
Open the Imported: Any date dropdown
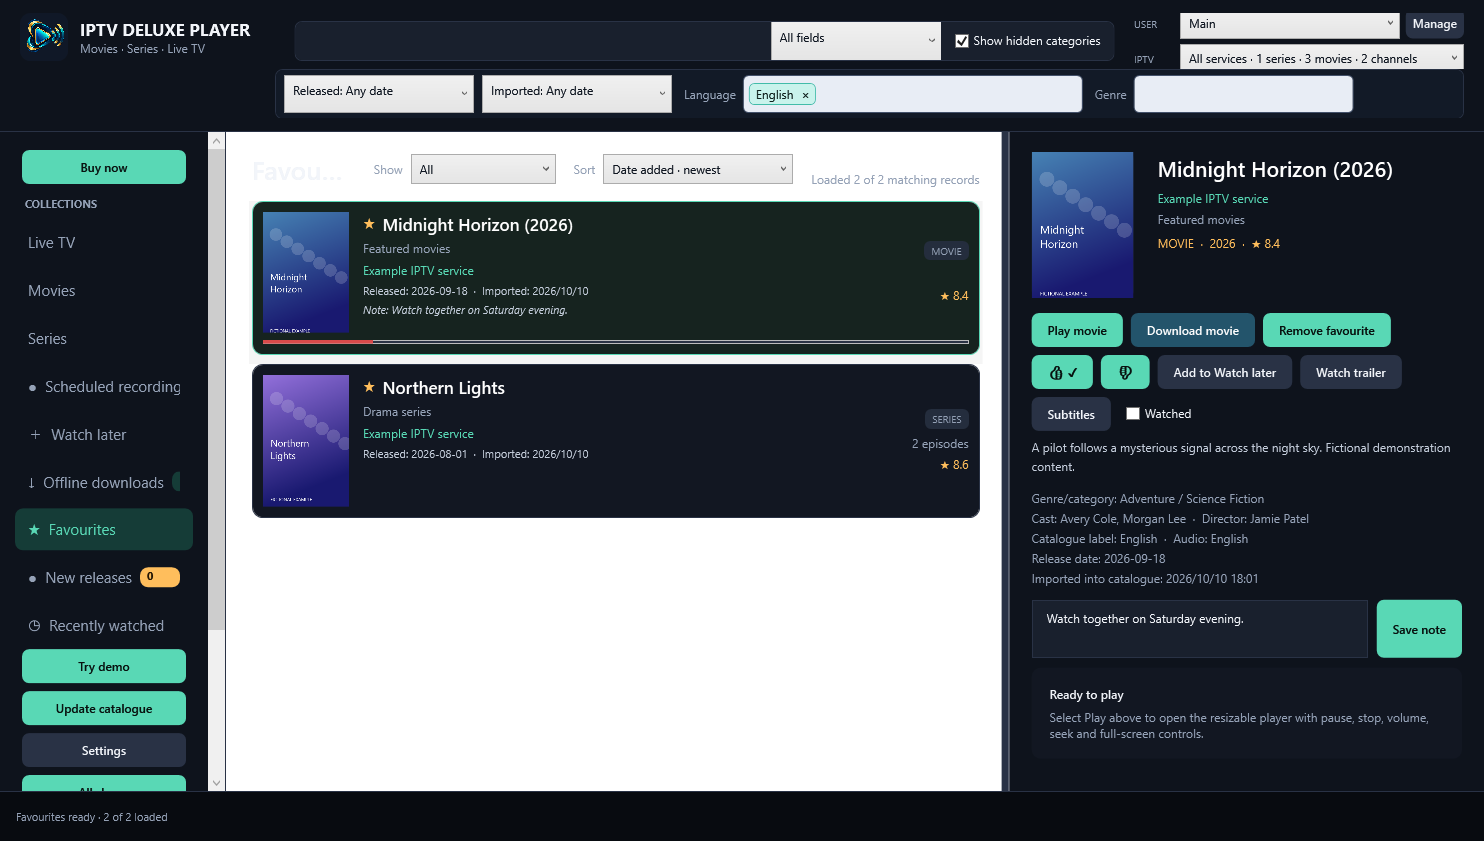click(x=577, y=94)
